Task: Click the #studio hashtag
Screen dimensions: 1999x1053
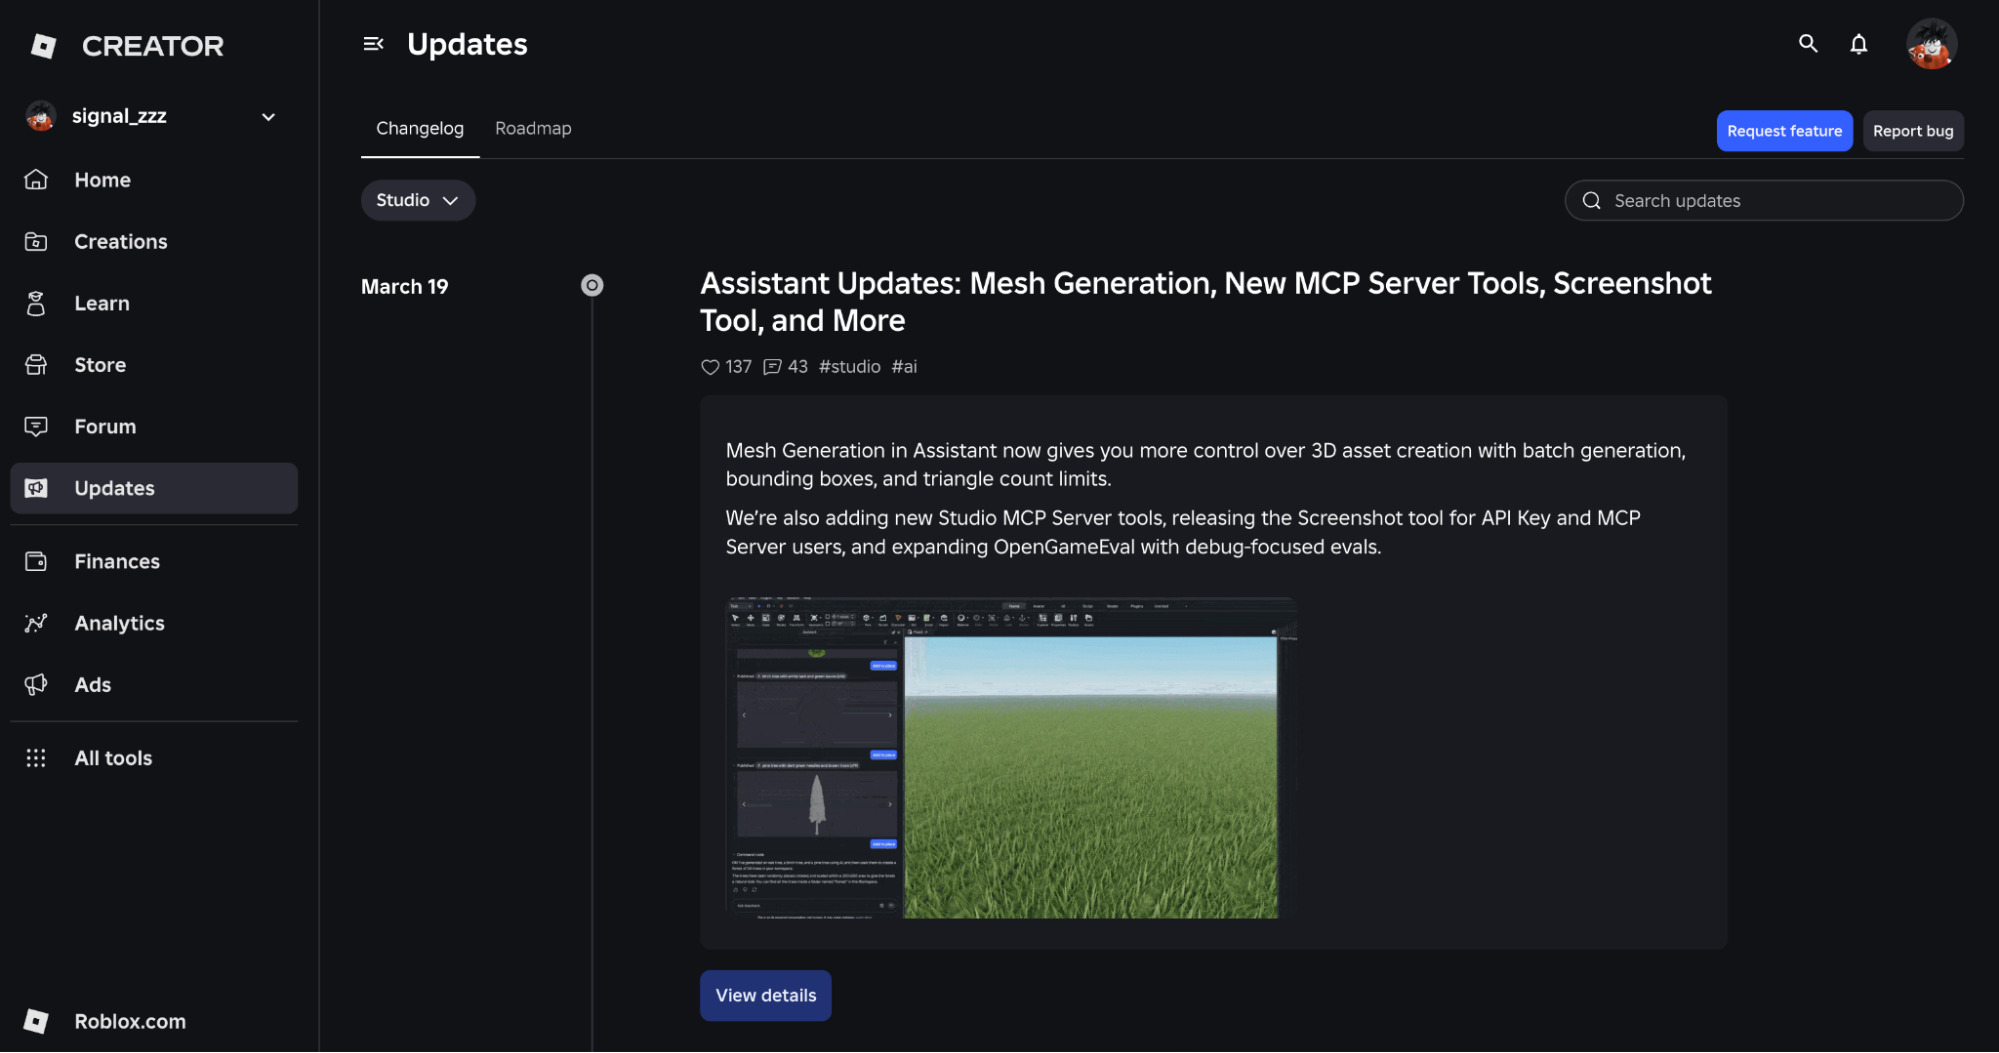Action: coord(850,367)
